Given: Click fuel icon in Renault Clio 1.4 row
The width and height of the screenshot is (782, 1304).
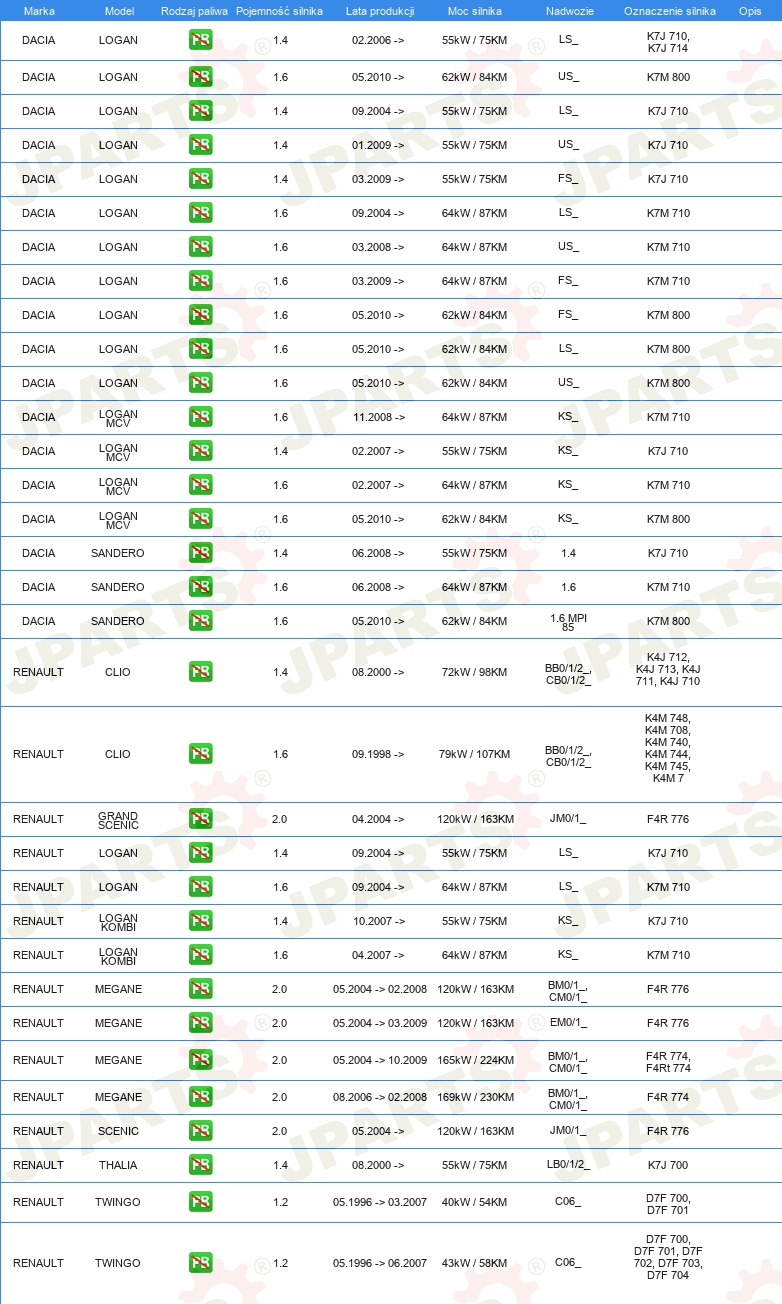Looking at the screenshot, I should tap(200, 672).
